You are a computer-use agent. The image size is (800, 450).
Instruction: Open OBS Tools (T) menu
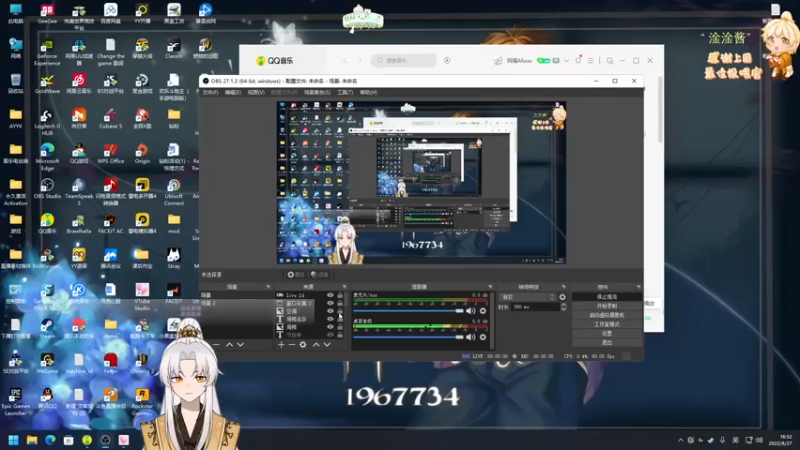(344, 92)
